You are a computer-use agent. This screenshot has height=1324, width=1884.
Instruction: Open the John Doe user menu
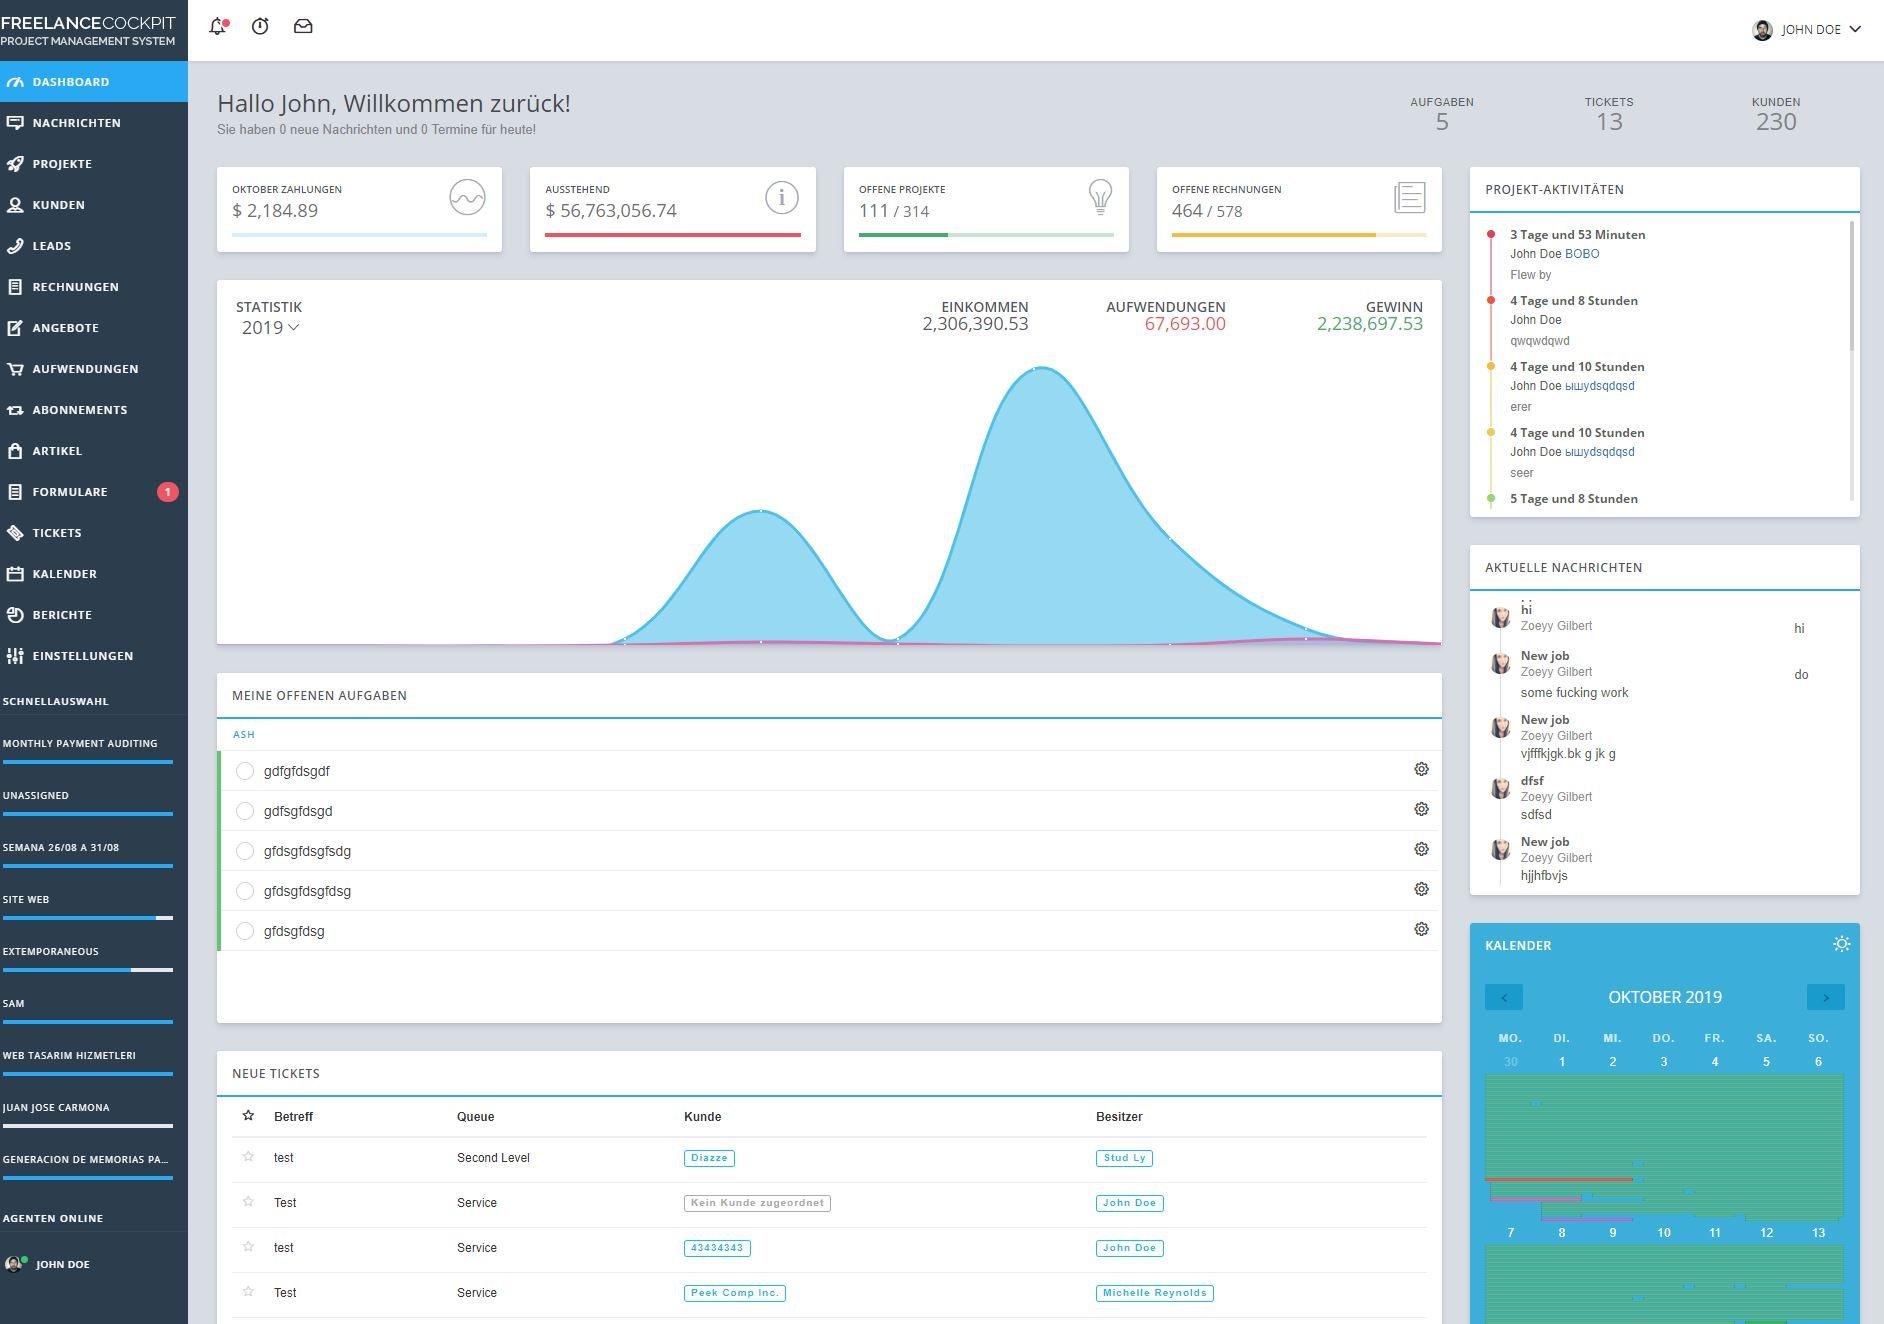point(1806,30)
